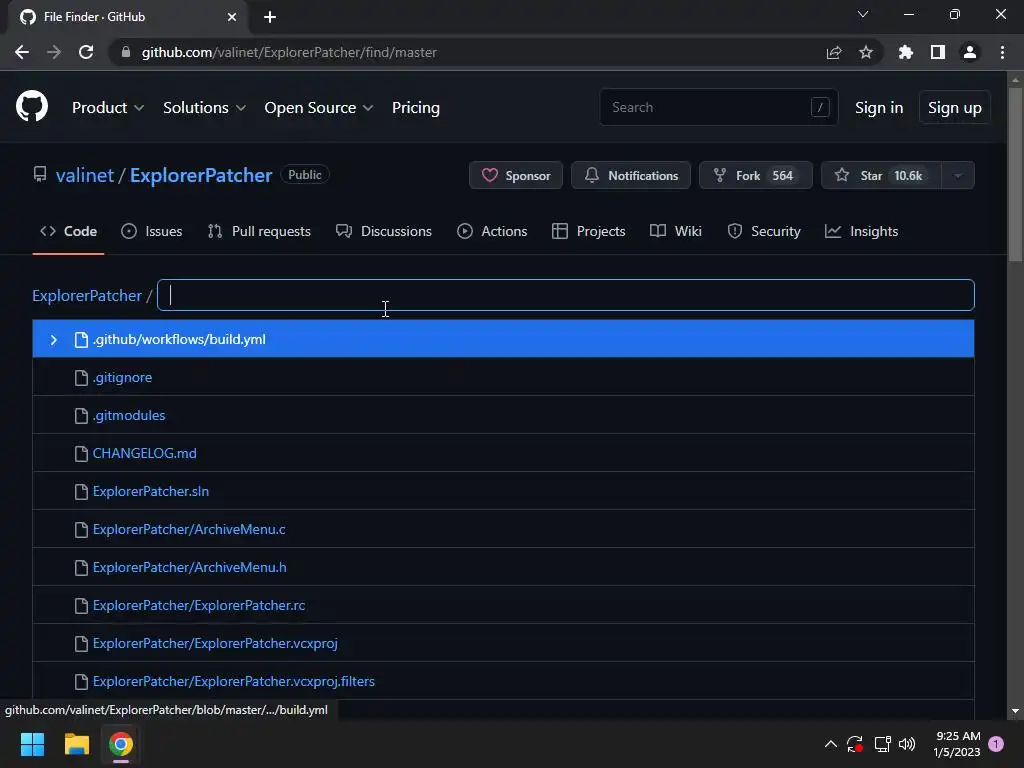The height and width of the screenshot is (768, 1024).
Task: Expand the Product menu
Action: pyautogui.click(x=108, y=107)
